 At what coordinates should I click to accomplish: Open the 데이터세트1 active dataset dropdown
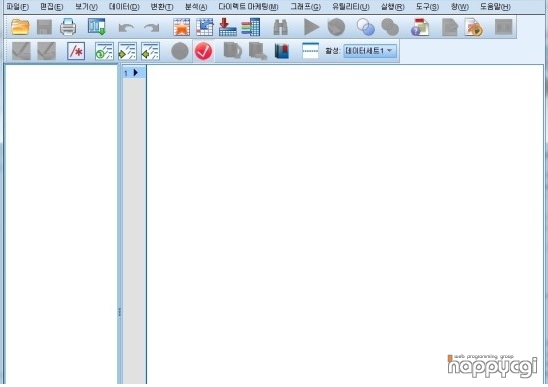point(370,51)
